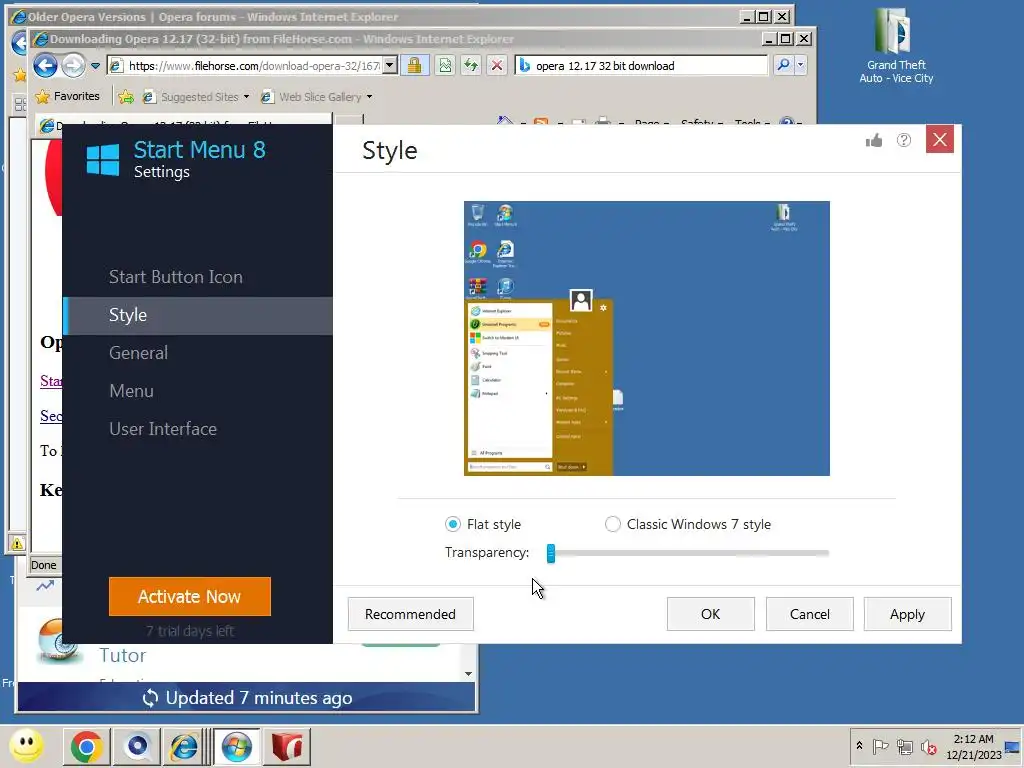Open the recent pages dropdown next to forward button
This screenshot has height=768, width=1024.
pyautogui.click(x=95, y=65)
